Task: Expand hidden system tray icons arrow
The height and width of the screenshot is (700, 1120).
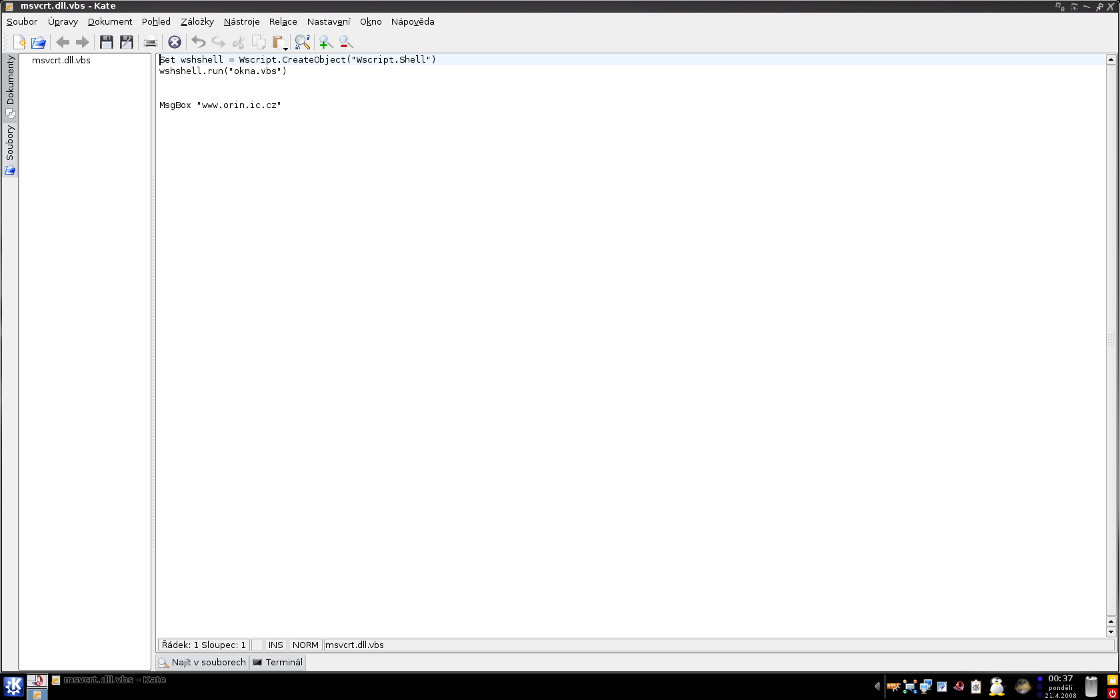Action: 877,686
